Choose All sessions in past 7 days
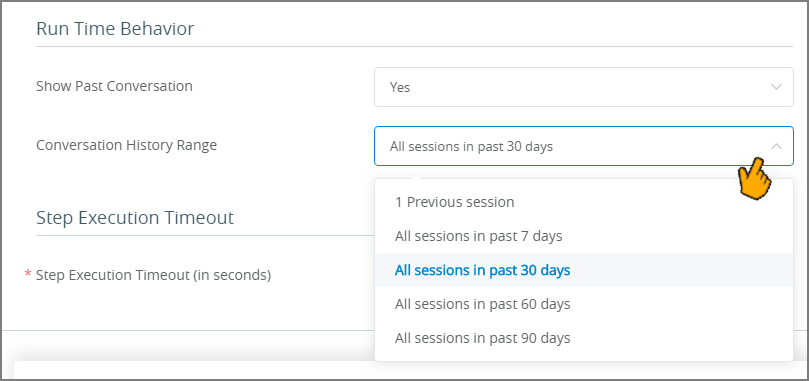 (584, 236)
